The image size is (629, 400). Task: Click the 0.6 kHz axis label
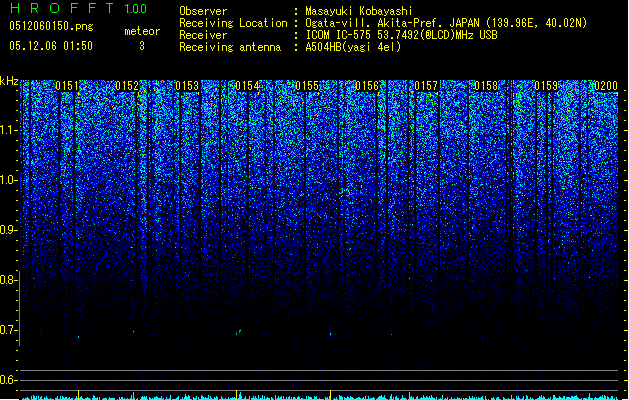(x=8, y=380)
